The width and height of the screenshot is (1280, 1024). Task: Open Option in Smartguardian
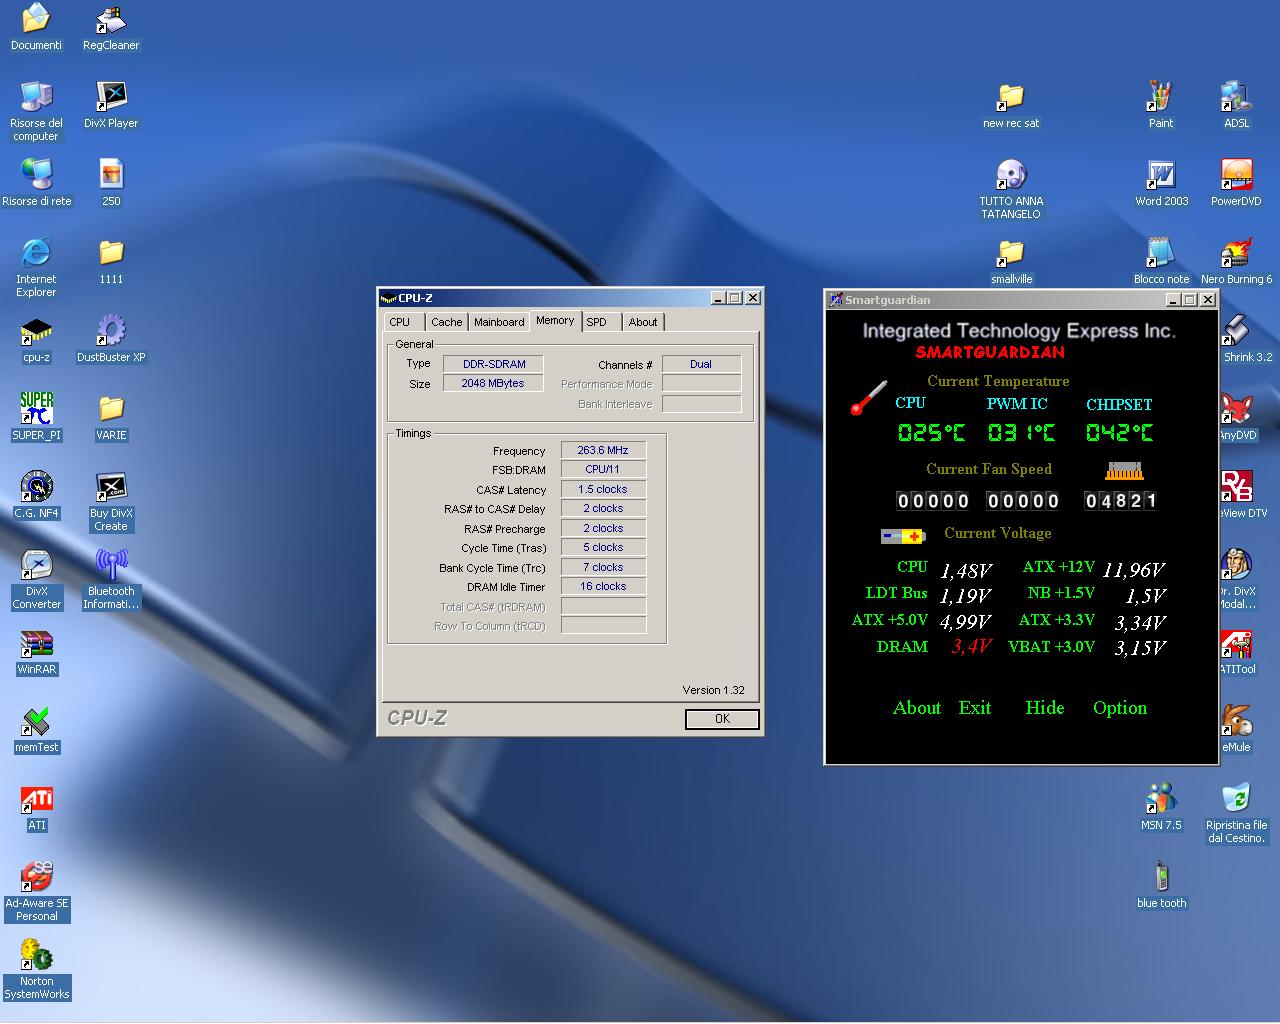(1120, 708)
